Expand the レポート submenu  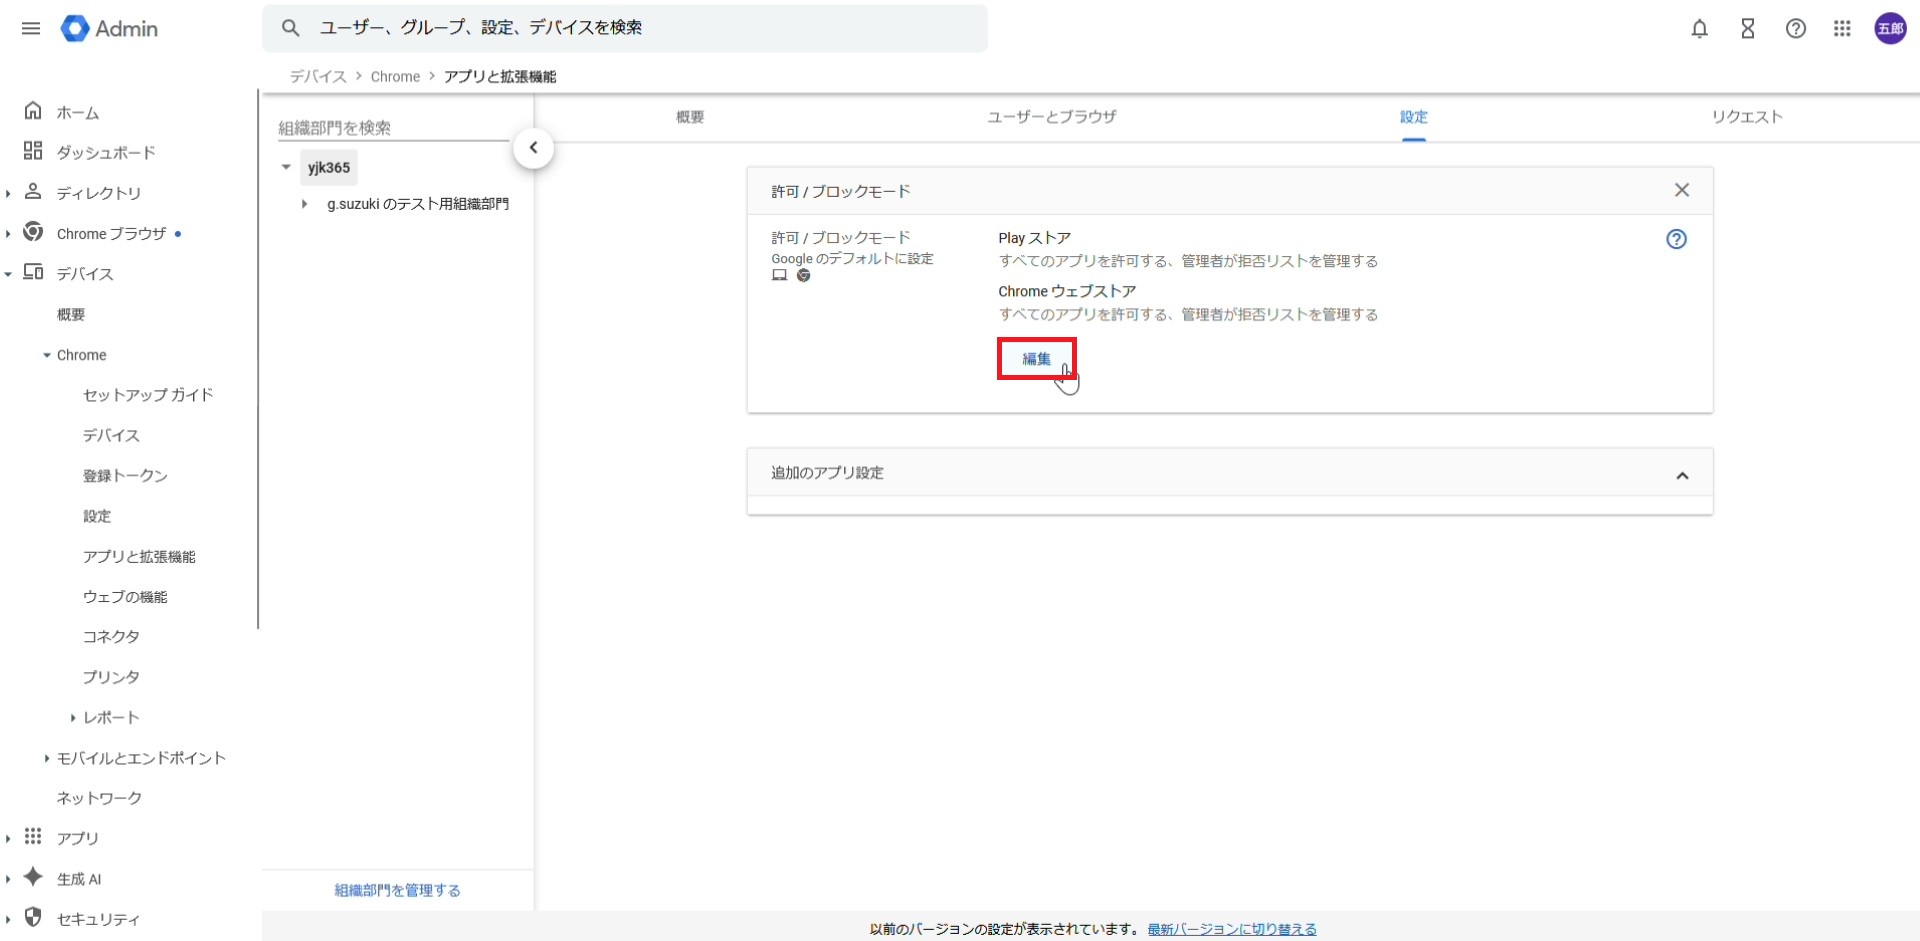tap(73, 718)
